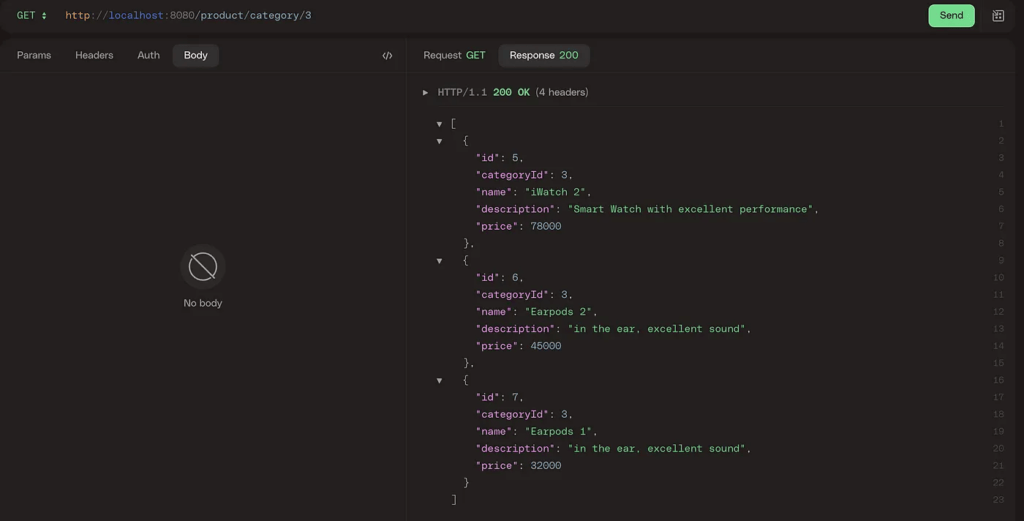This screenshot has height=521, width=1024.
Task: Expand the HTTP/1.1 200 OK headers
Action: 426,93
